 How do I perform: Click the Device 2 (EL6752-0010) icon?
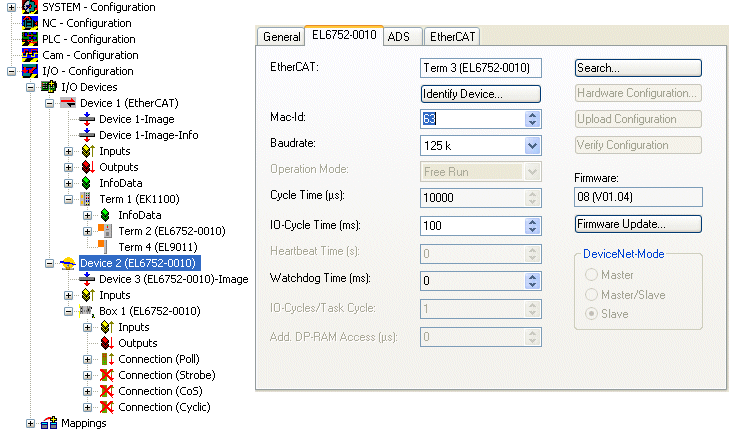(68, 263)
